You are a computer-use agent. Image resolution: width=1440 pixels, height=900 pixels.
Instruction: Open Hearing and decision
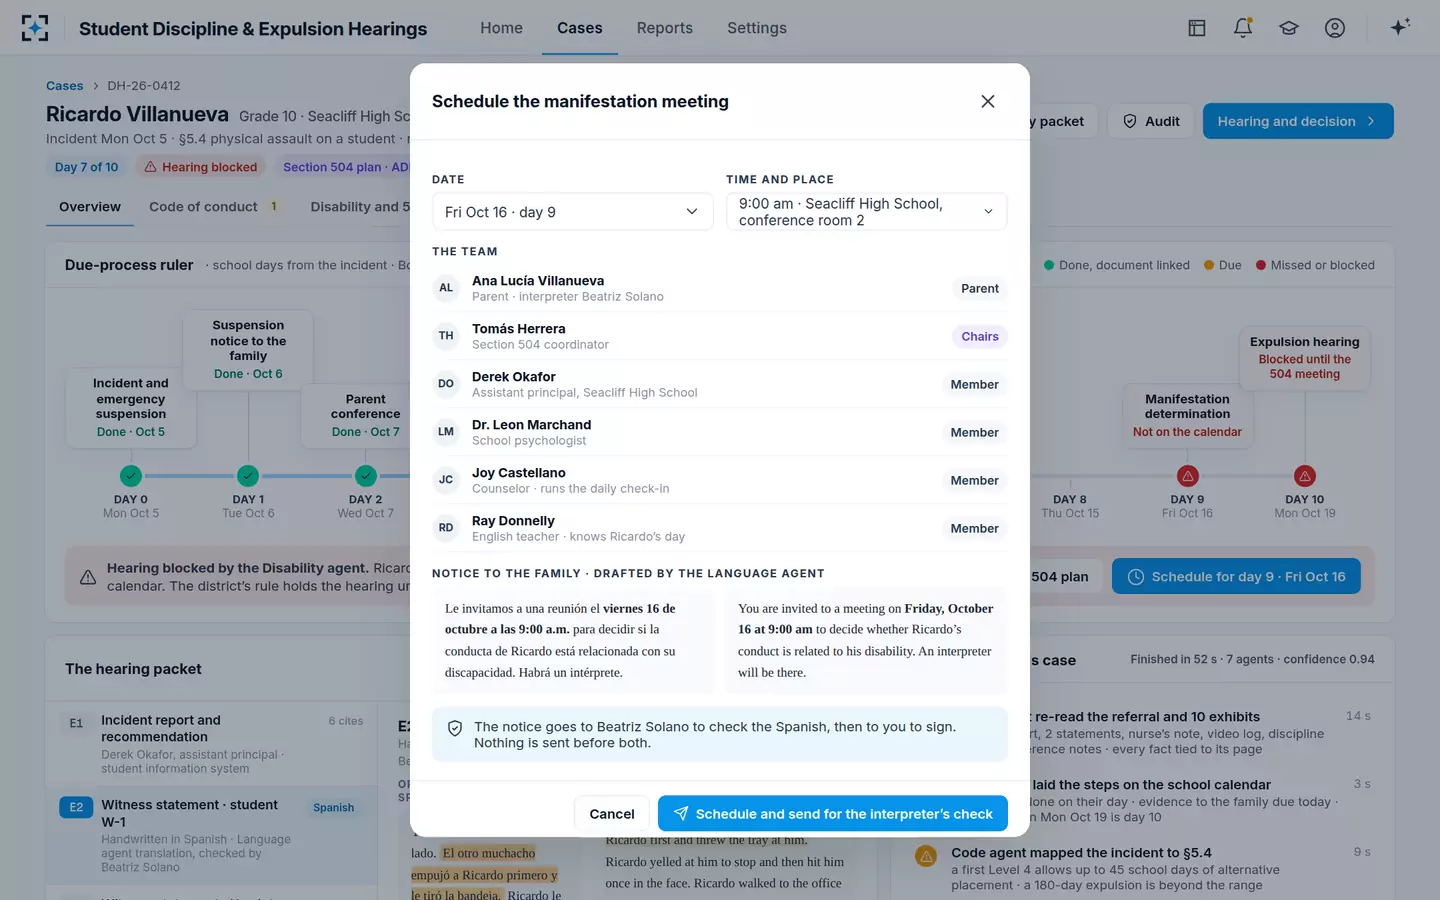click(1298, 121)
